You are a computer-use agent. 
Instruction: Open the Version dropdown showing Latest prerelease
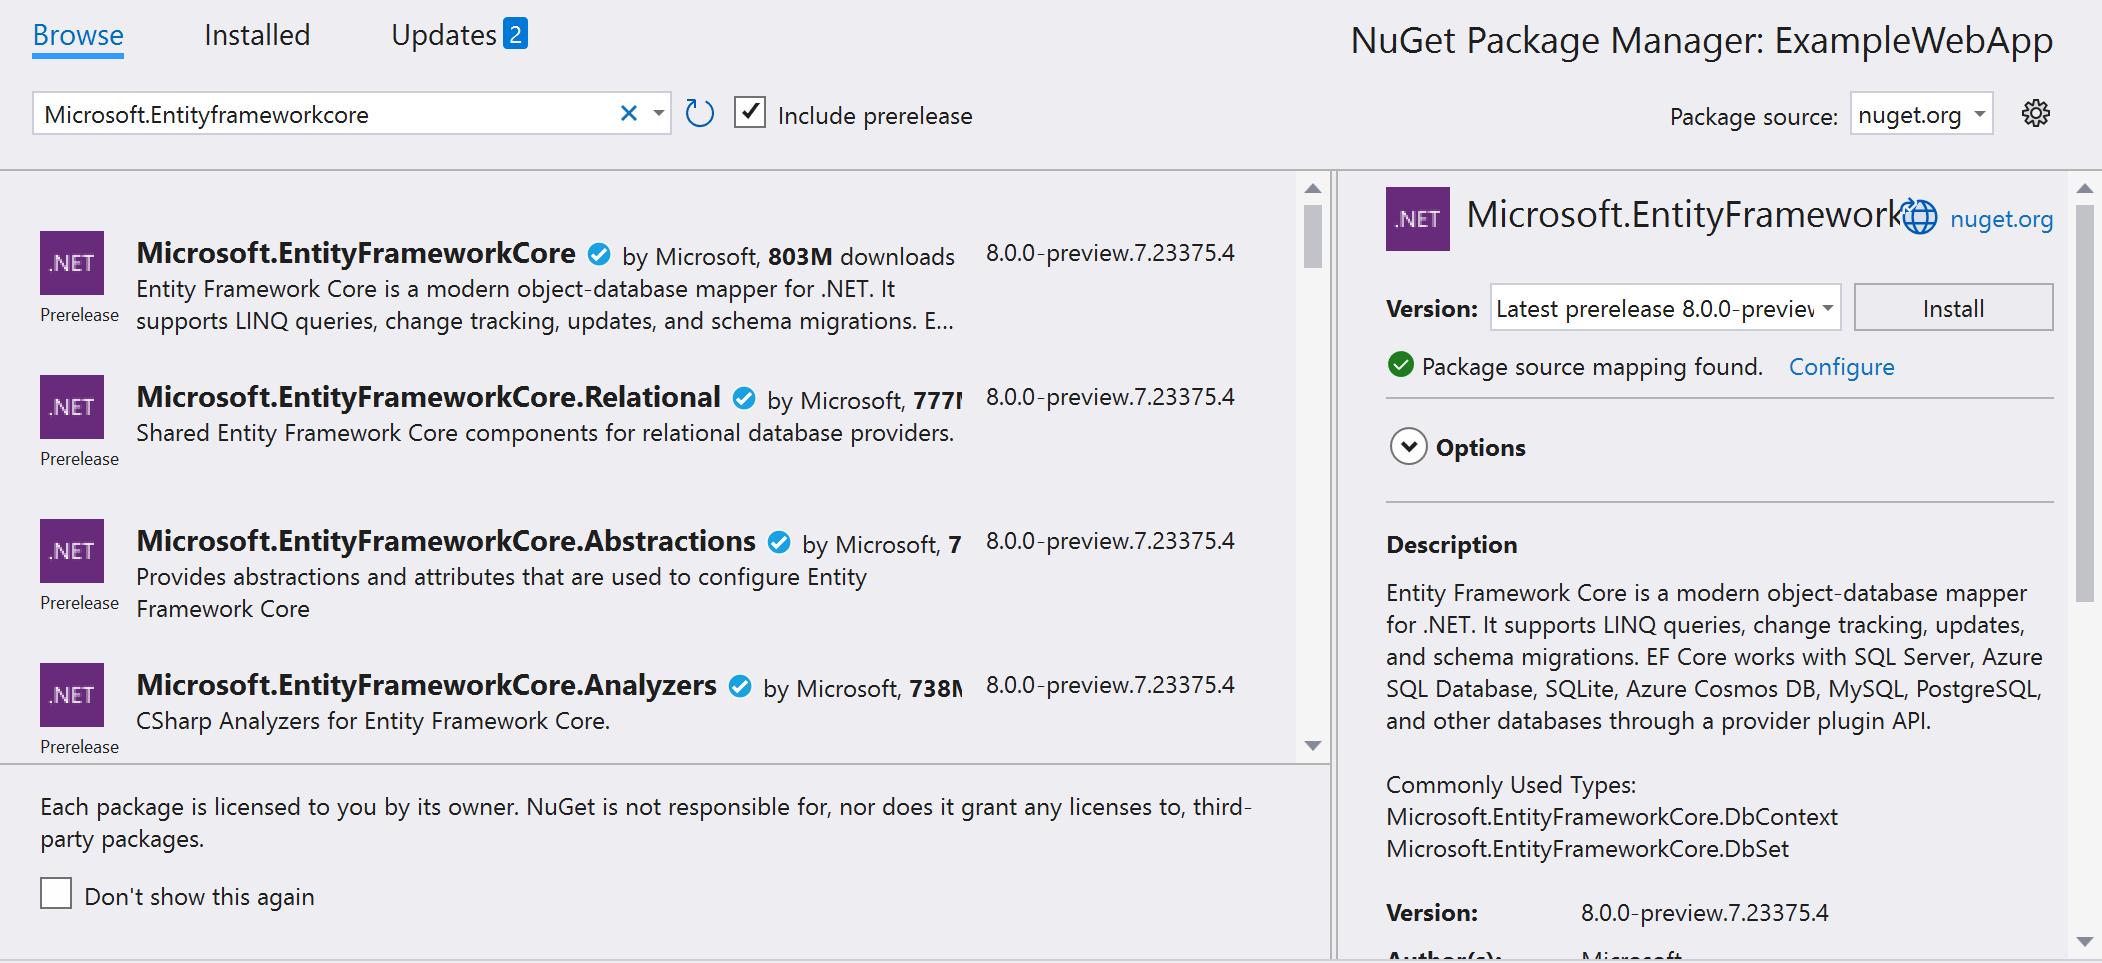point(1665,308)
